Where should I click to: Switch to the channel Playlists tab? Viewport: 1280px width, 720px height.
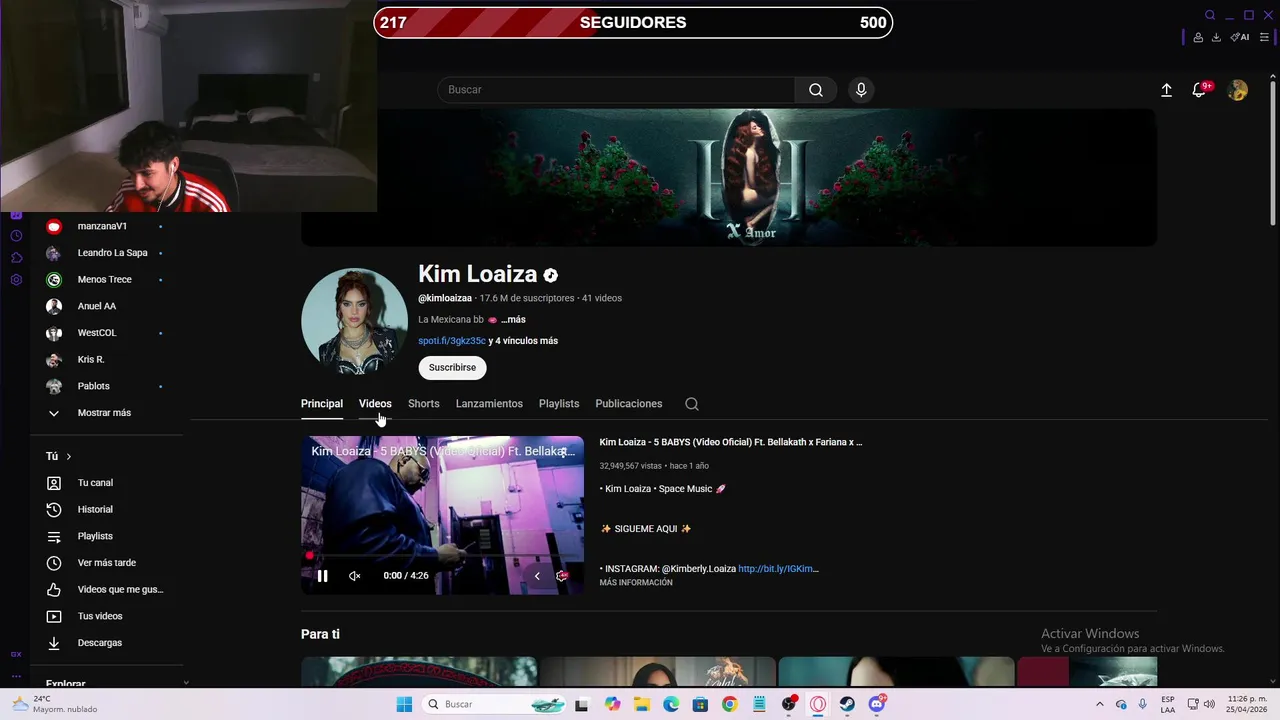click(559, 404)
